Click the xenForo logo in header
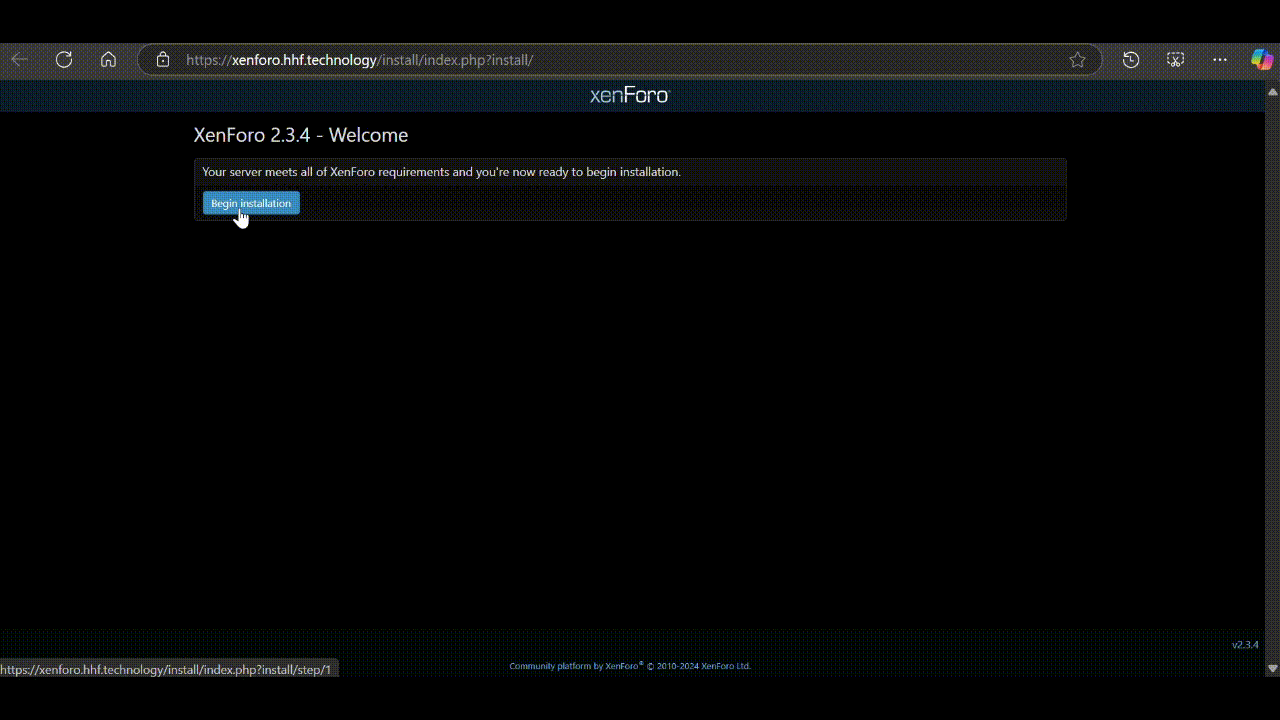 coord(629,95)
